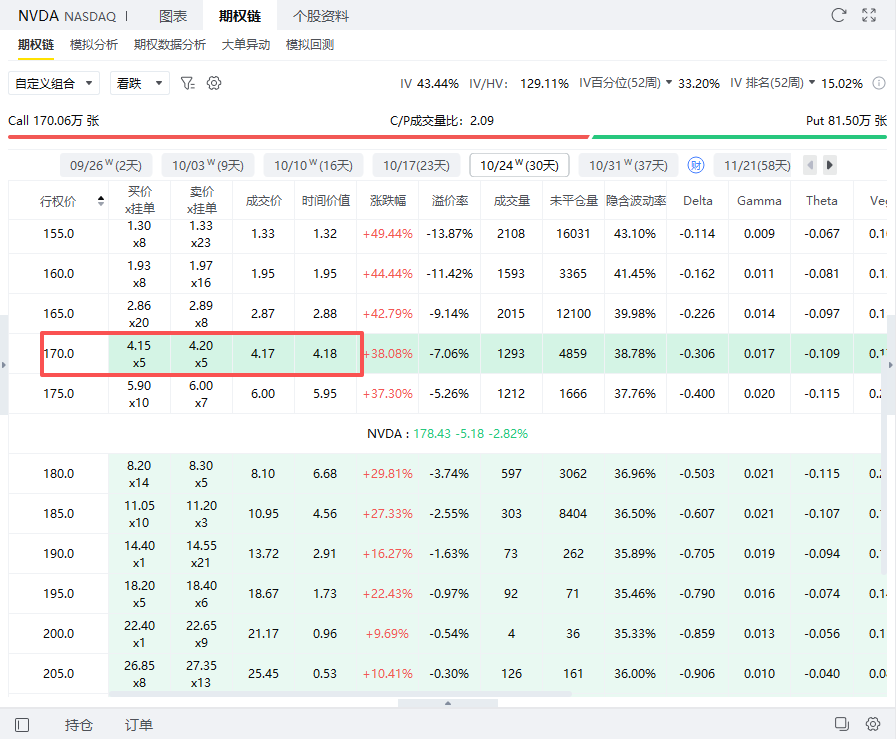Click the Delta column header
Image resolution: width=896 pixels, height=739 pixels.
[x=698, y=201]
